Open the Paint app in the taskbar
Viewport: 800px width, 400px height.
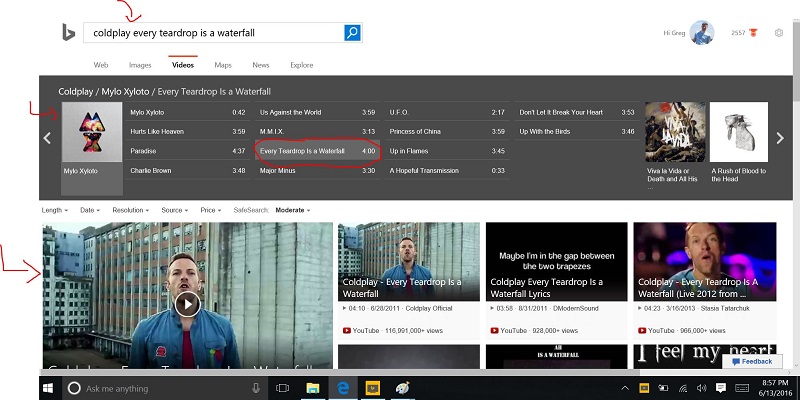[403, 388]
